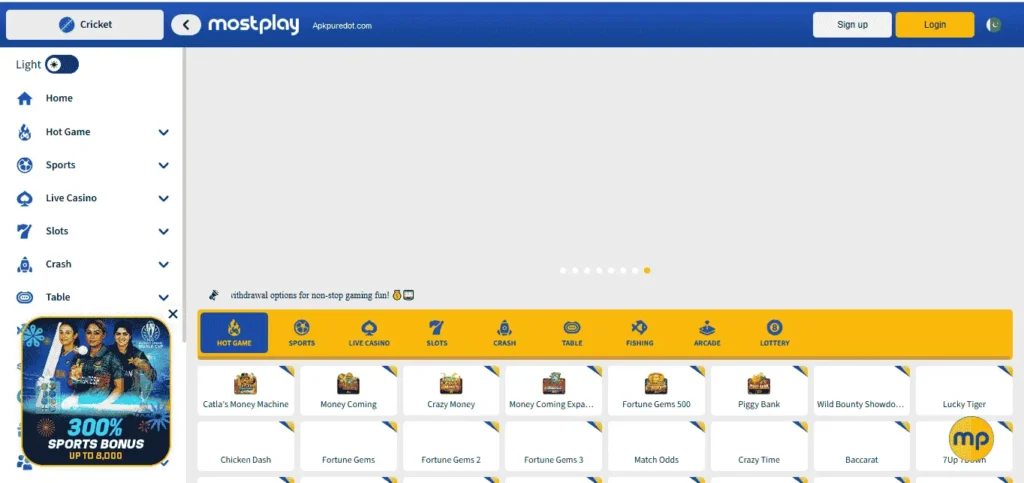Click the country flag icon
Viewport: 1024px width, 483px height.
[993, 25]
